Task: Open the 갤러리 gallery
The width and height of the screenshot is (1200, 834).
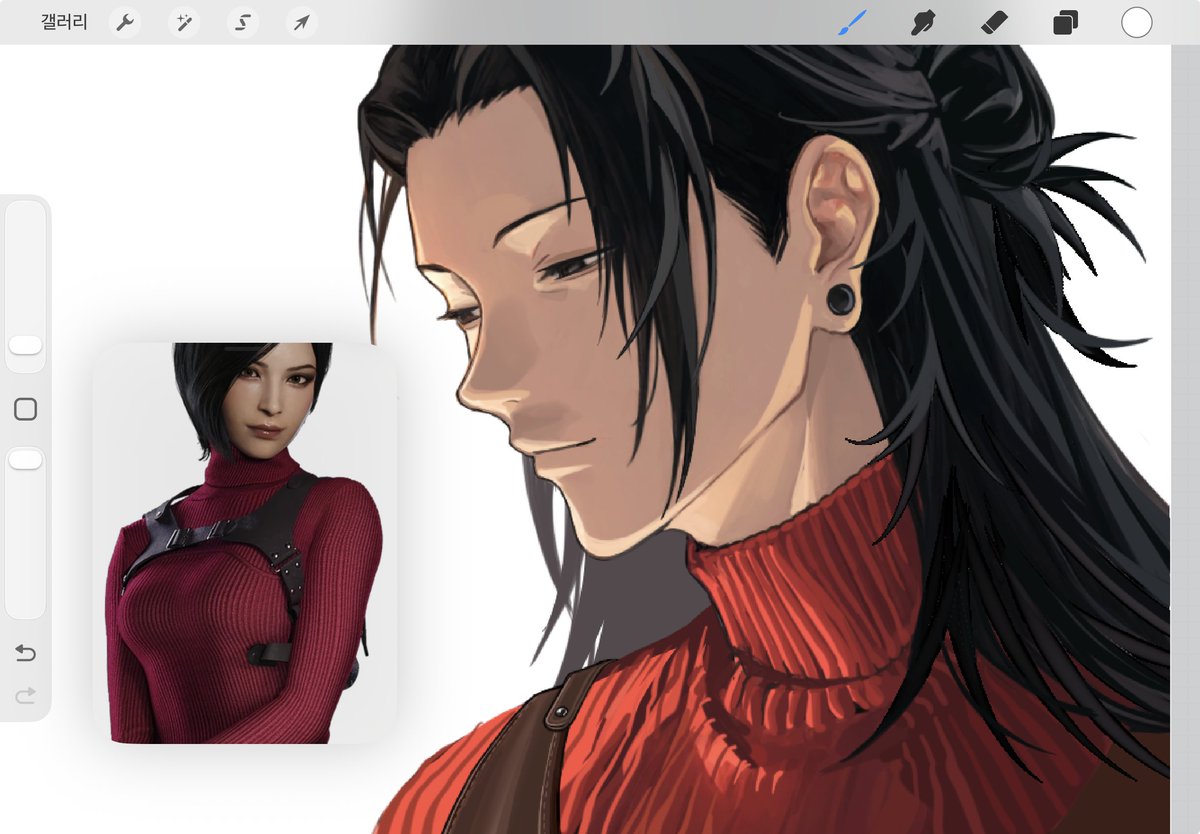Action: point(64,22)
